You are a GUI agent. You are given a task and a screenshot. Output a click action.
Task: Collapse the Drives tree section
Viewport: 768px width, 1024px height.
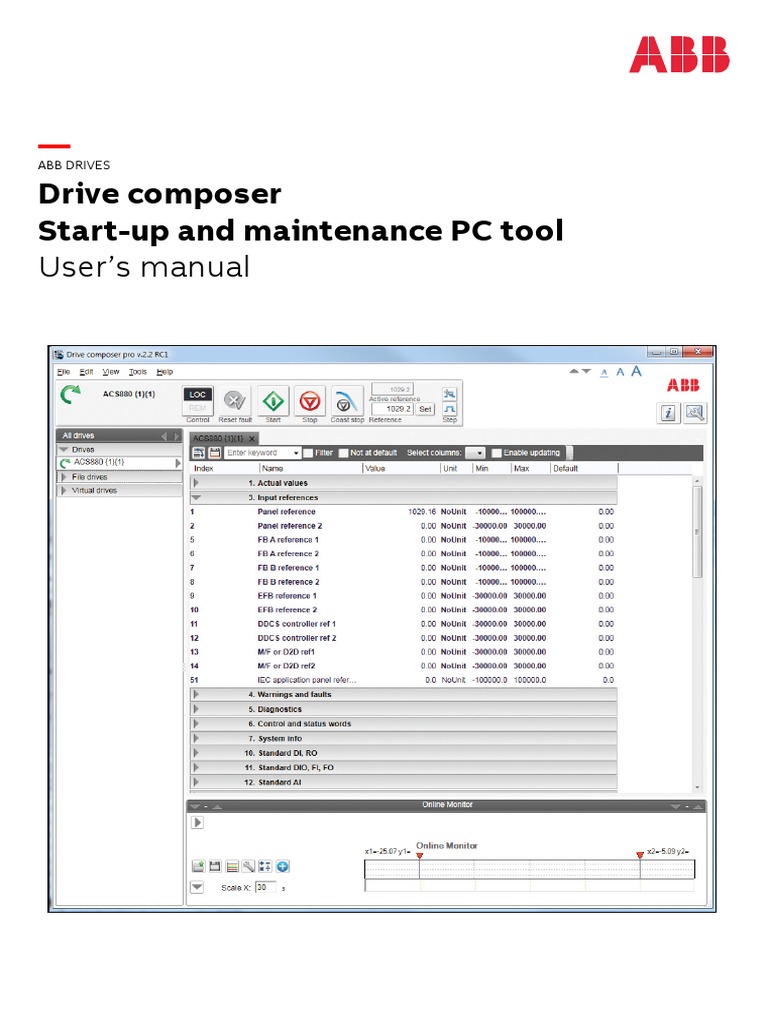tap(63, 449)
